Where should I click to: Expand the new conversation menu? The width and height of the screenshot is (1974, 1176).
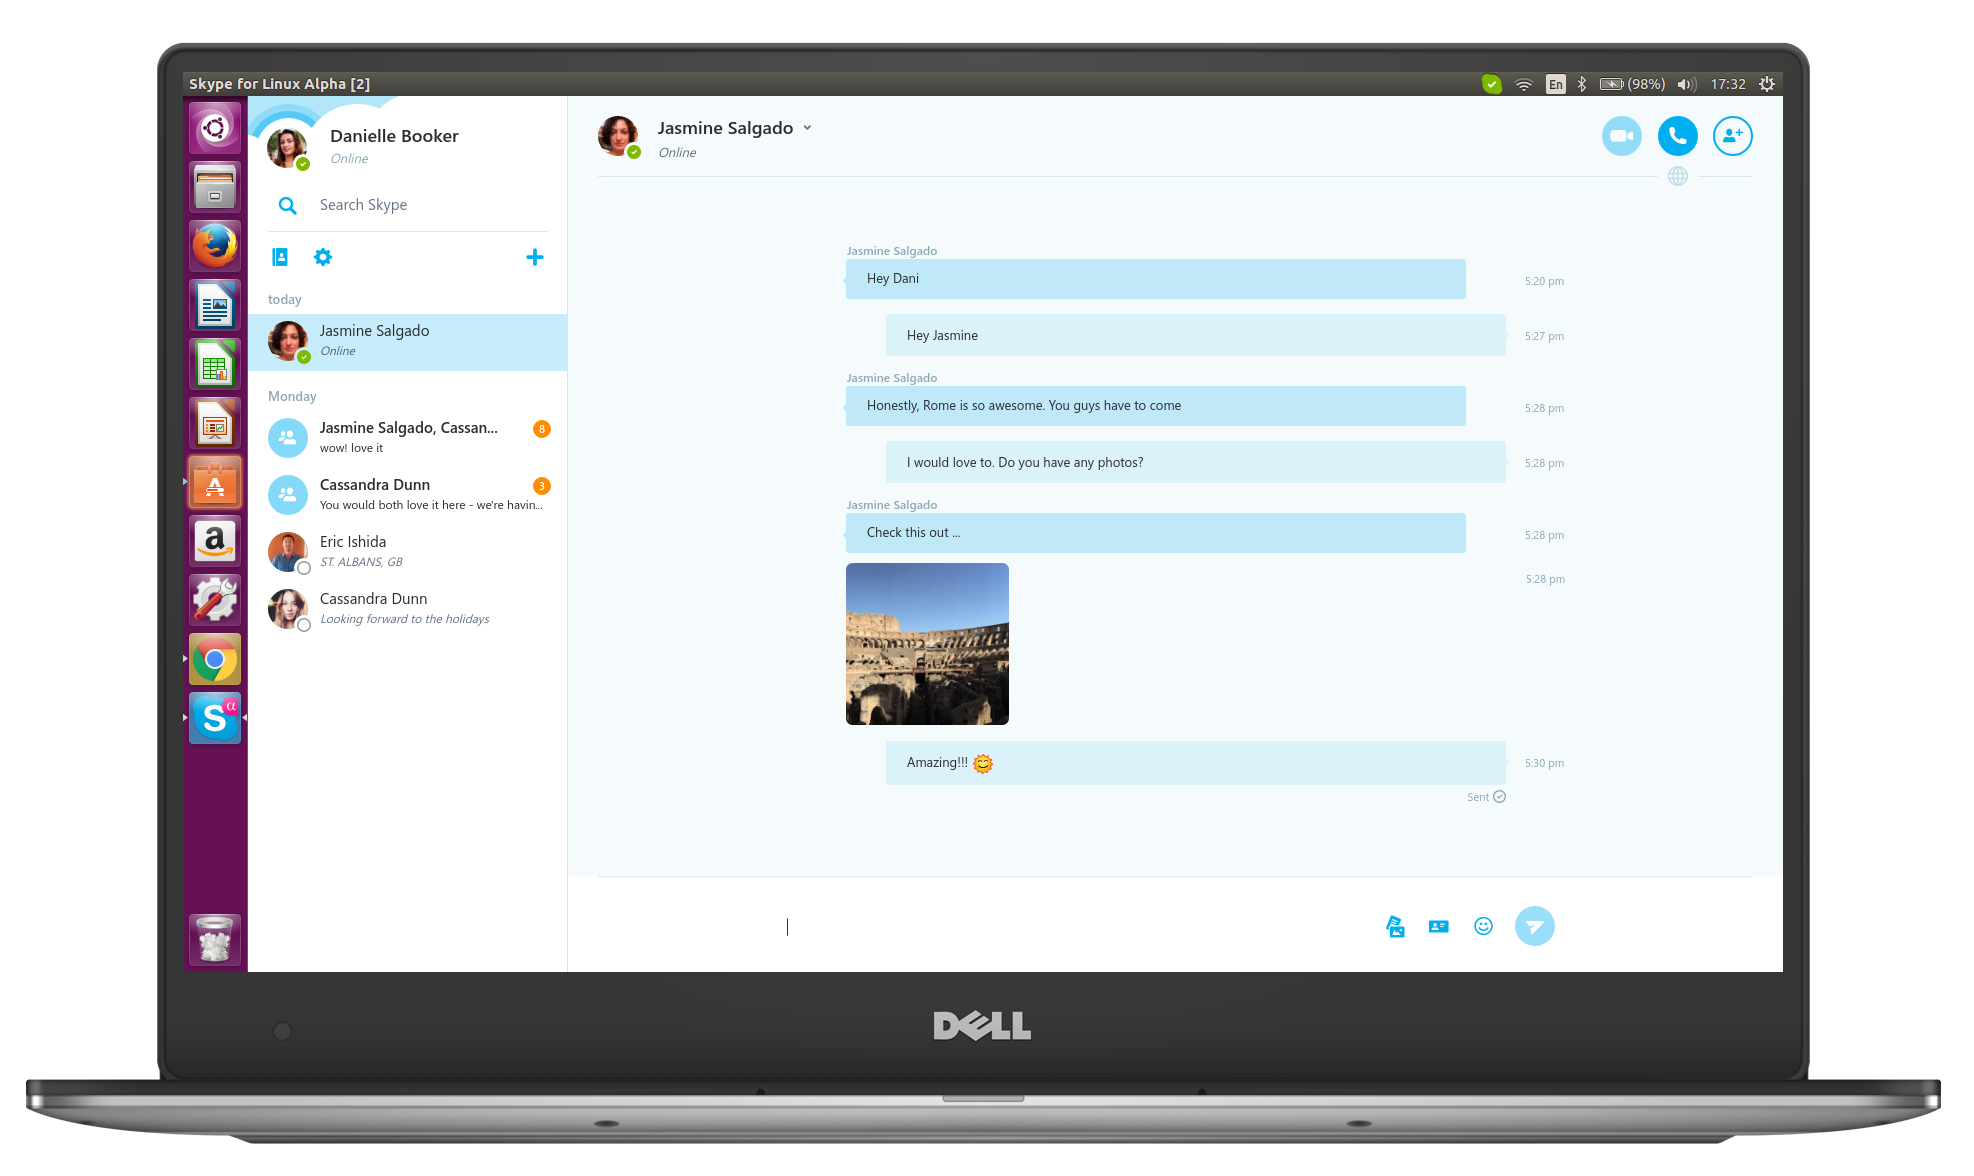click(x=535, y=256)
